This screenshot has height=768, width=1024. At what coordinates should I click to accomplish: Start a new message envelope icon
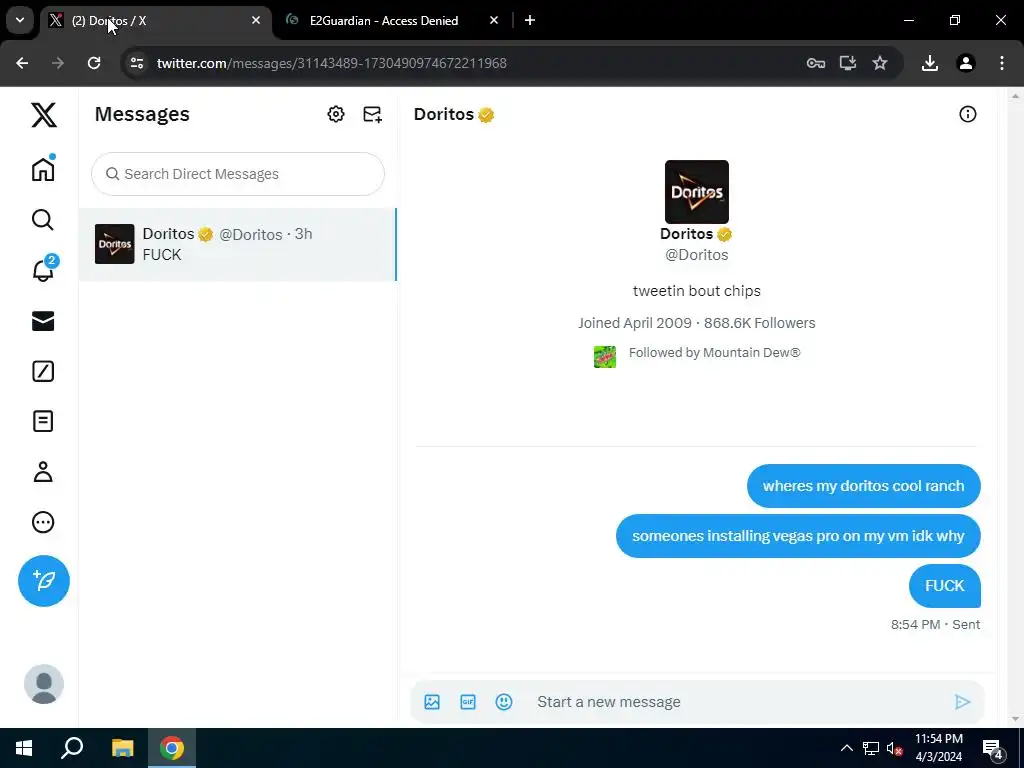click(x=372, y=114)
